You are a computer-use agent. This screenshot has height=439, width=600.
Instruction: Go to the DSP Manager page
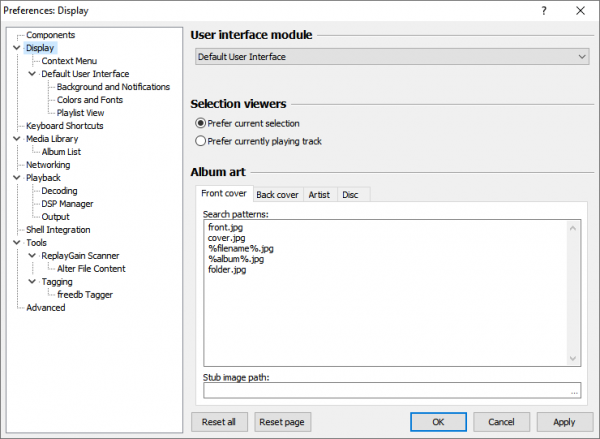[x=68, y=204]
